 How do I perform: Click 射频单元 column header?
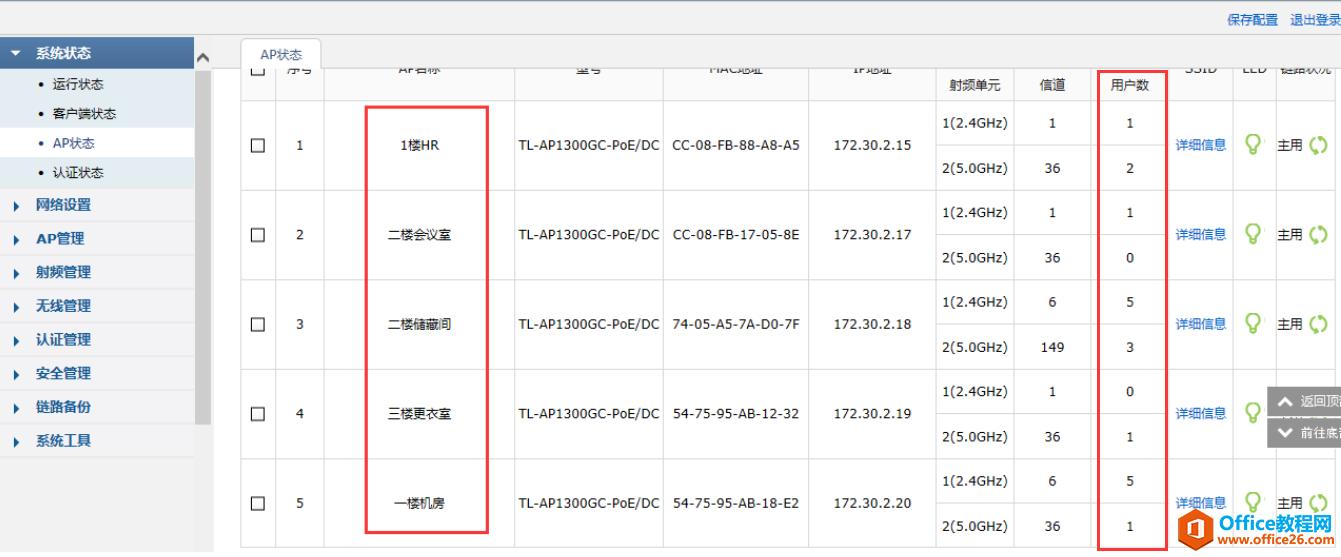point(975,85)
